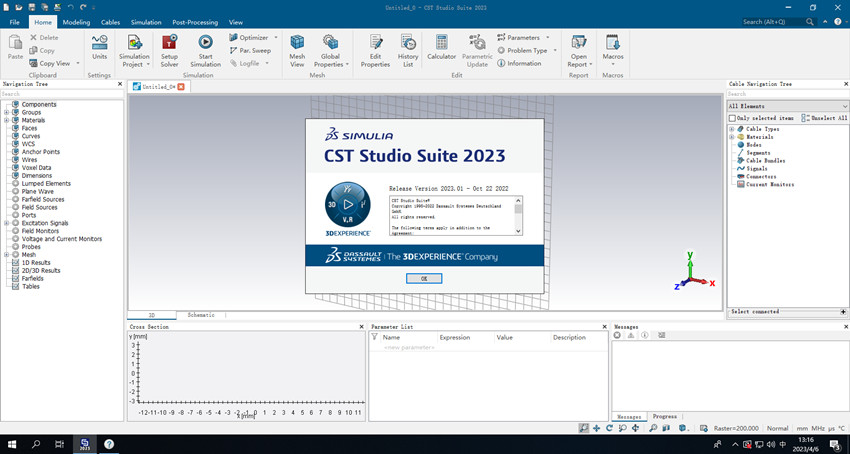Open the Optimizer tool

pyautogui.click(x=249, y=37)
